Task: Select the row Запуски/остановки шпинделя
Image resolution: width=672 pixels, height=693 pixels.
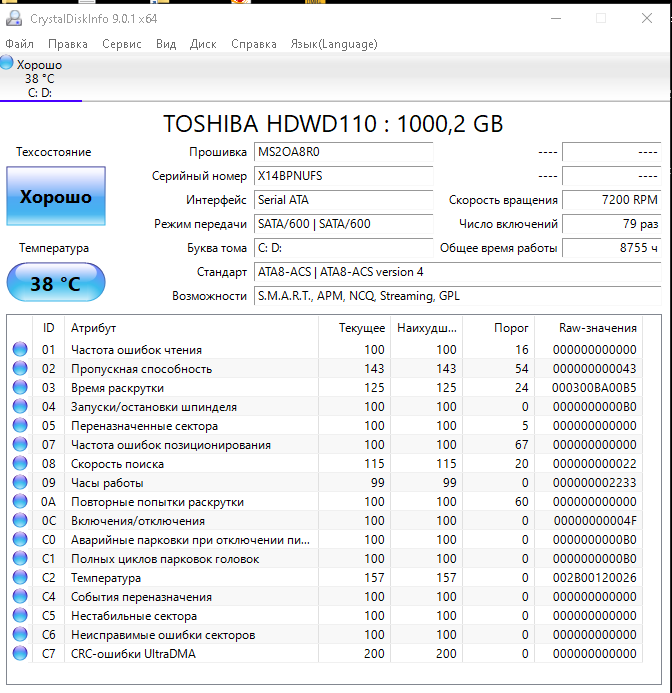Action: pos(325,406)
